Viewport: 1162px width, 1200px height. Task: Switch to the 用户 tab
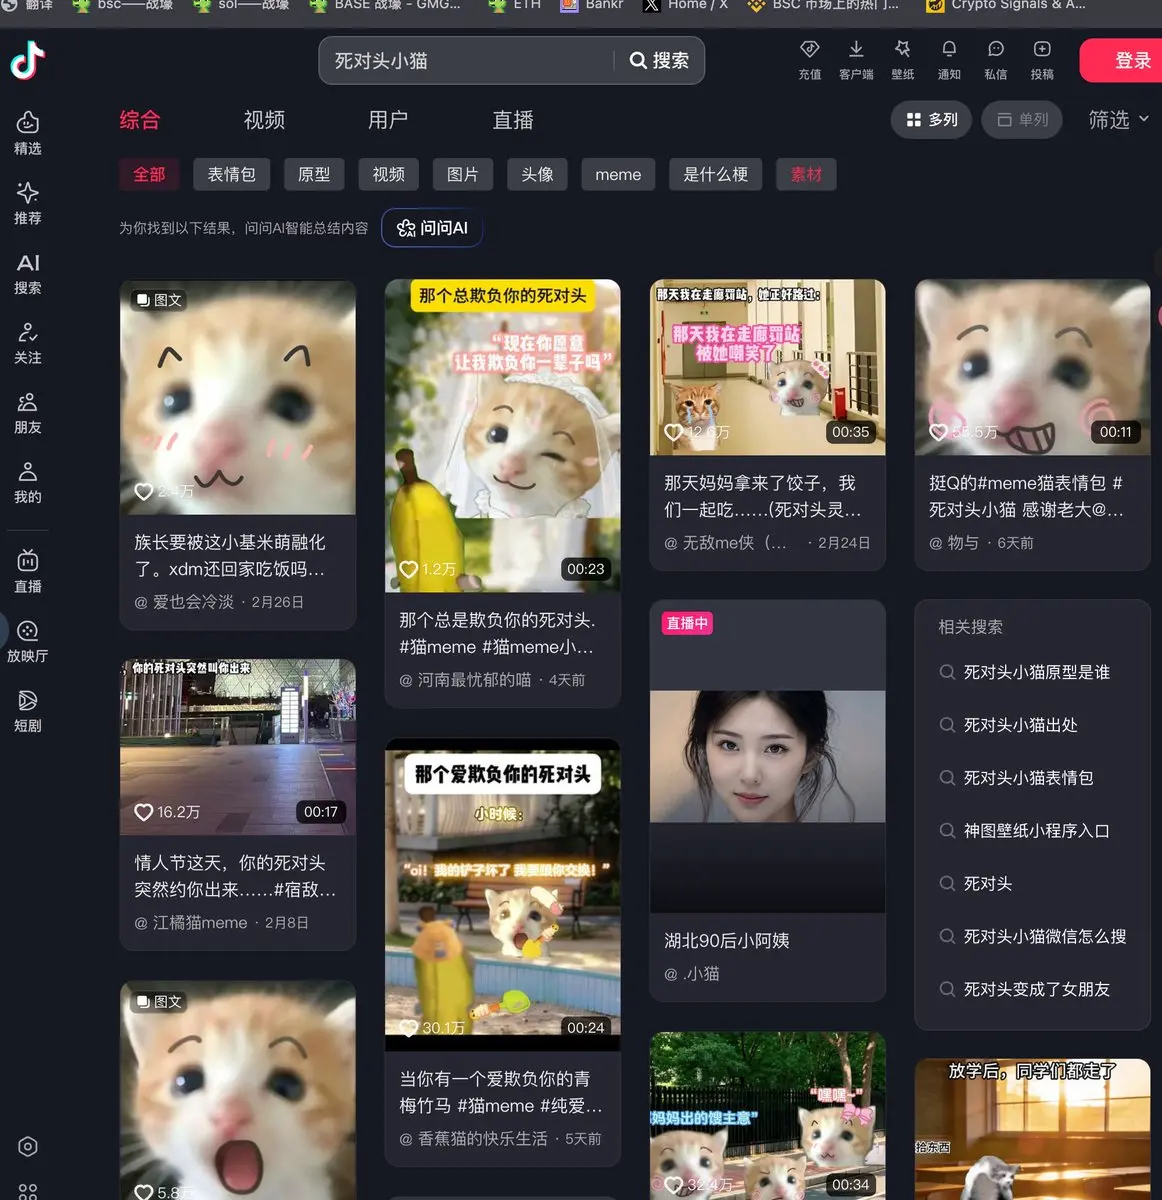point(388,120)
